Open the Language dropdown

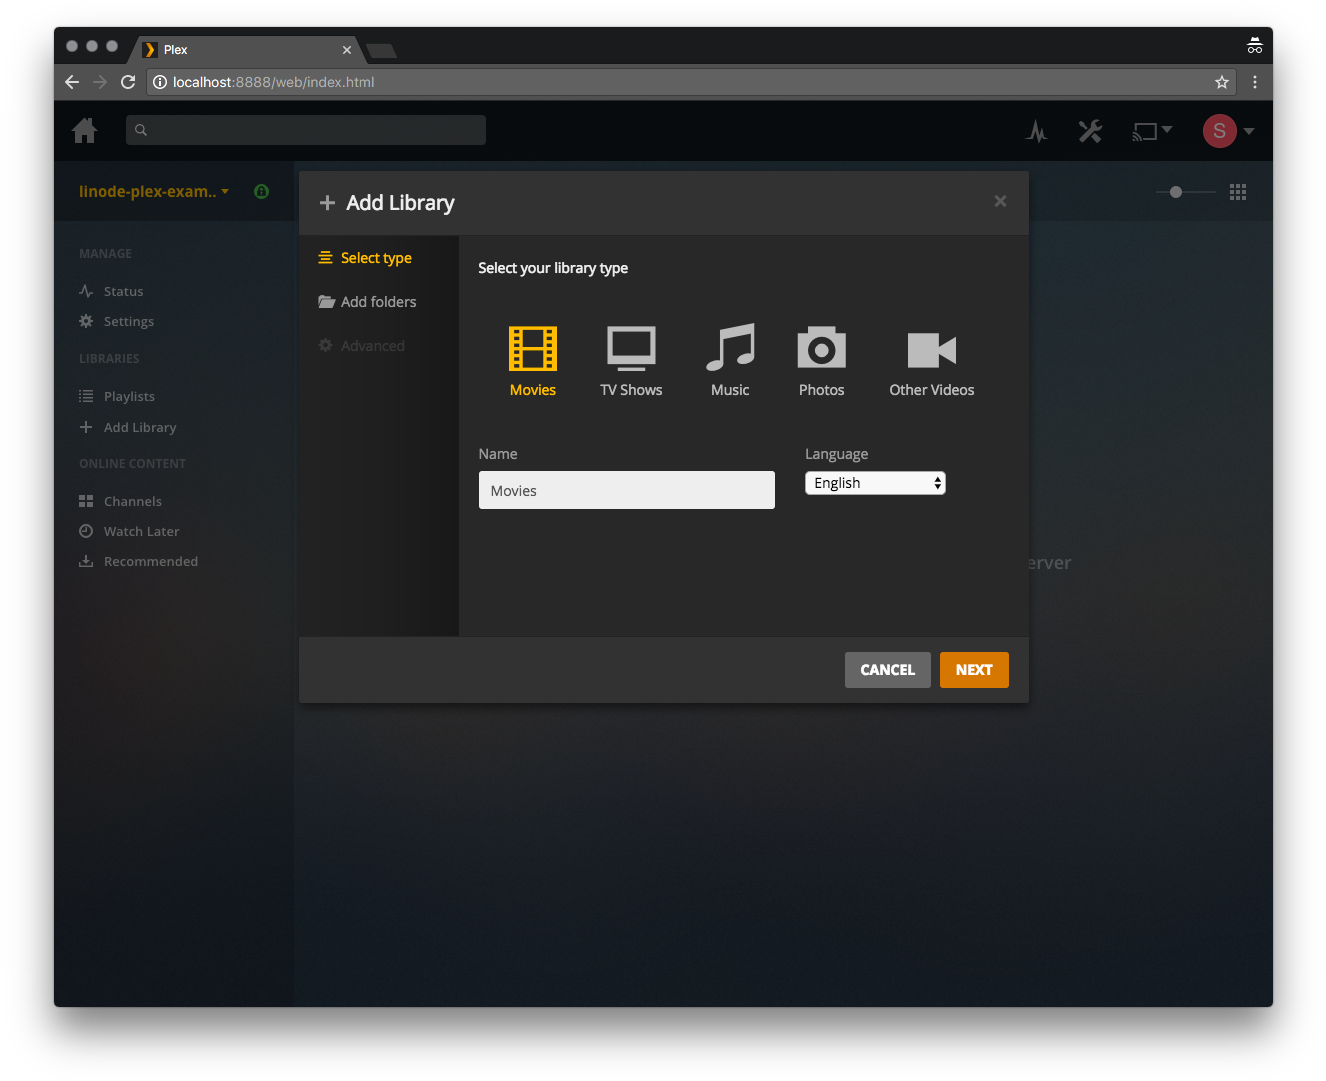point(875,482)
